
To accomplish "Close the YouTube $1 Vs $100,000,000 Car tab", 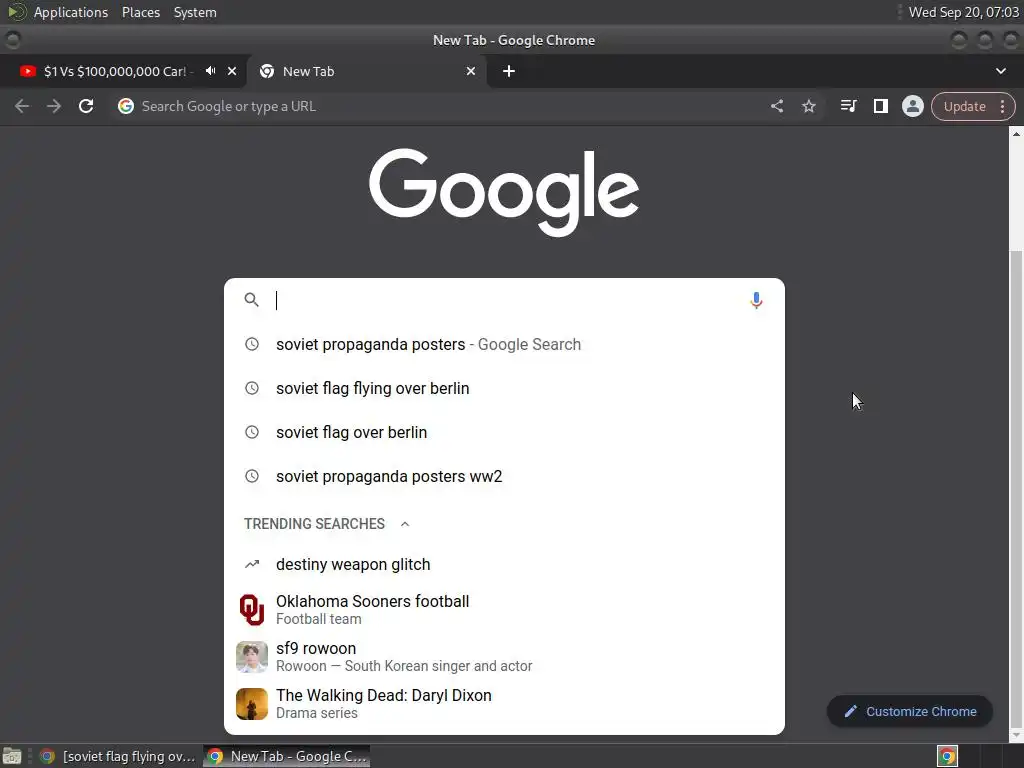I will click(x=232, y=71).
